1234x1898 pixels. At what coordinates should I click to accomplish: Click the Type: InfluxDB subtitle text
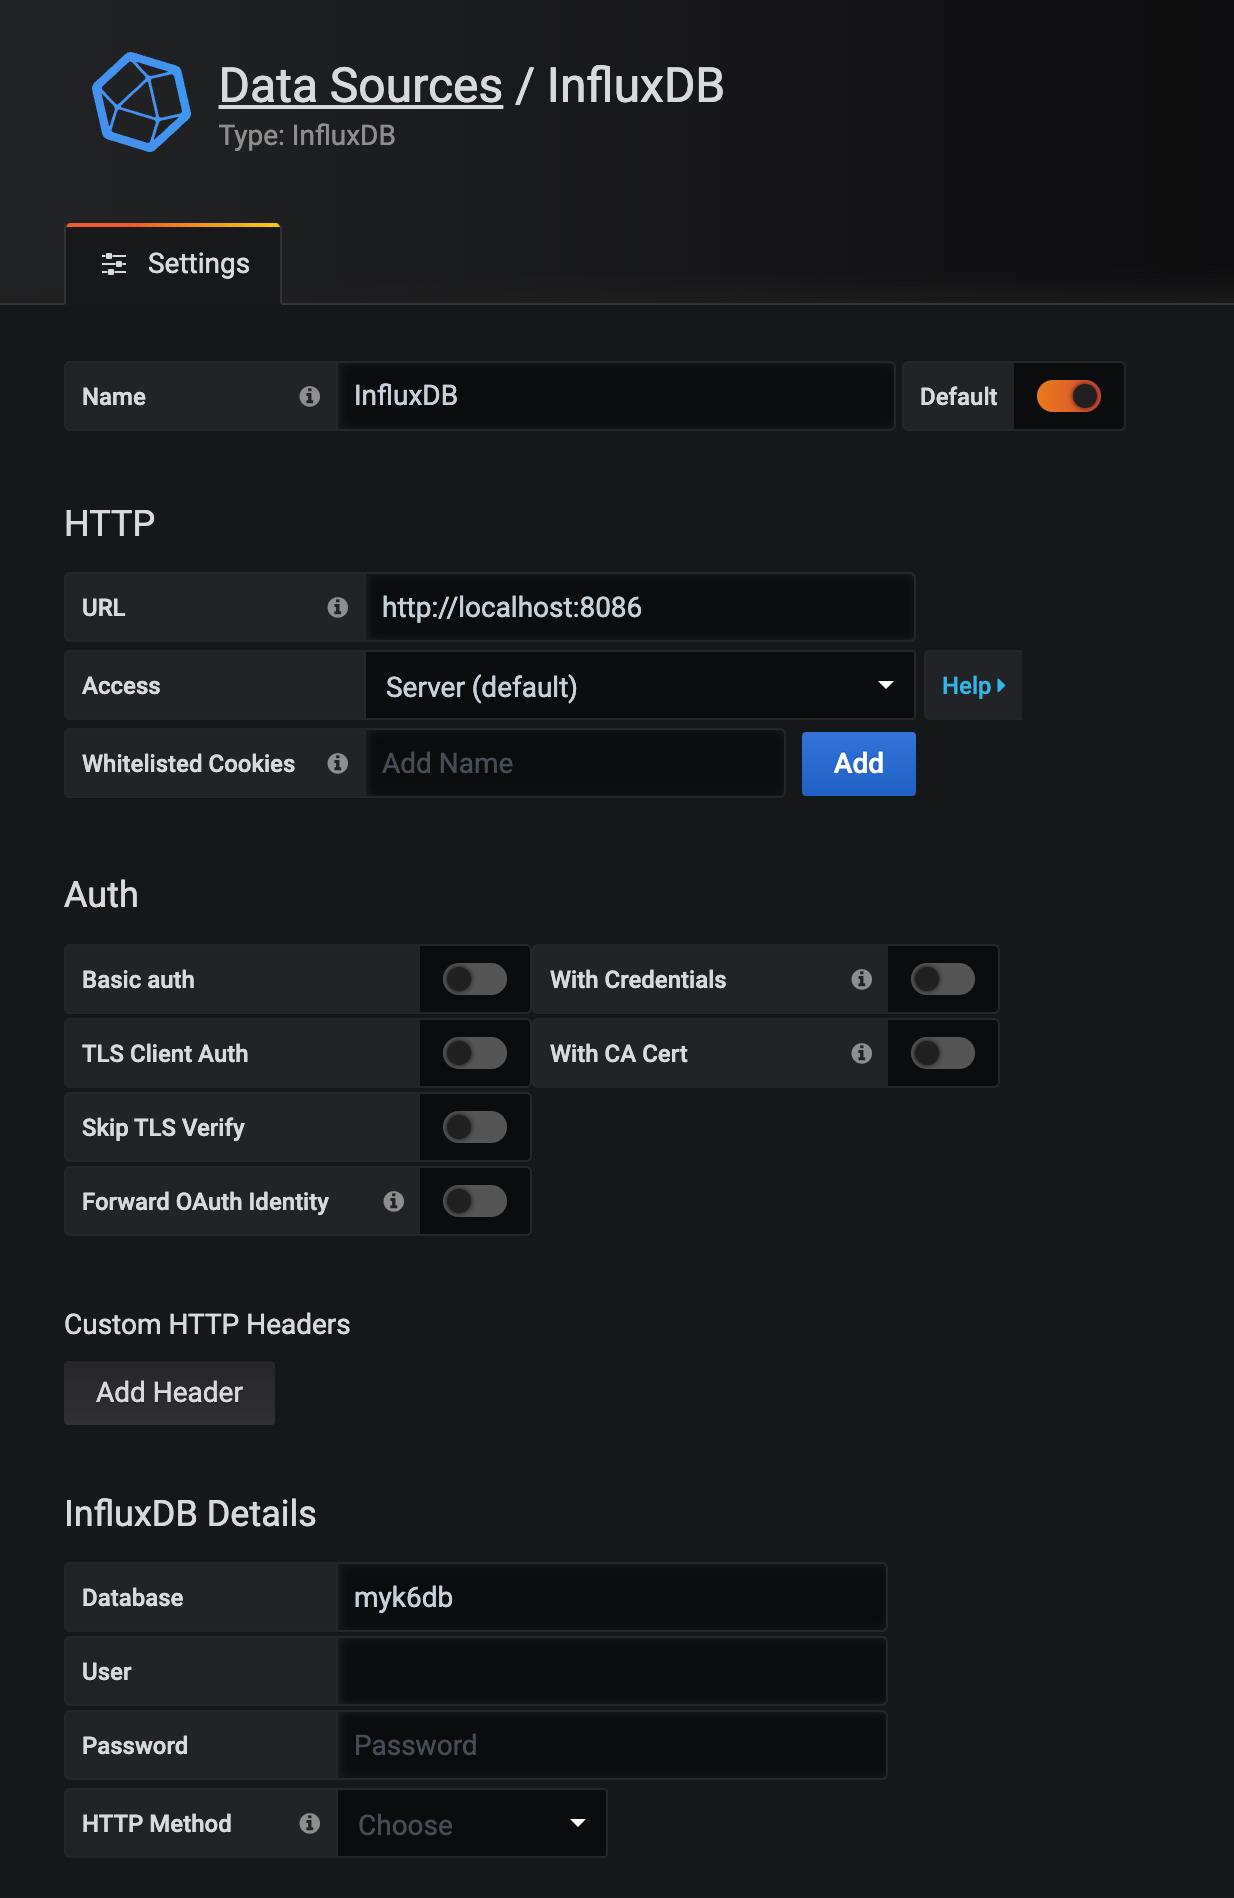[x=307, y=136]
